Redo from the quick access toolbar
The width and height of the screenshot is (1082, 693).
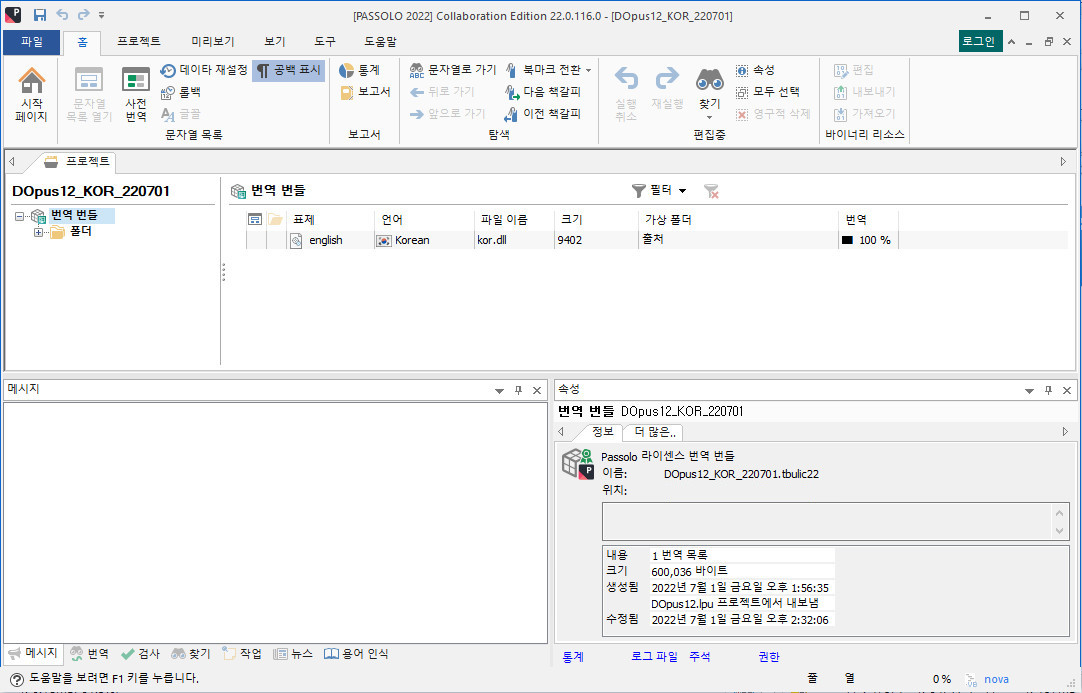pos(83,15)
